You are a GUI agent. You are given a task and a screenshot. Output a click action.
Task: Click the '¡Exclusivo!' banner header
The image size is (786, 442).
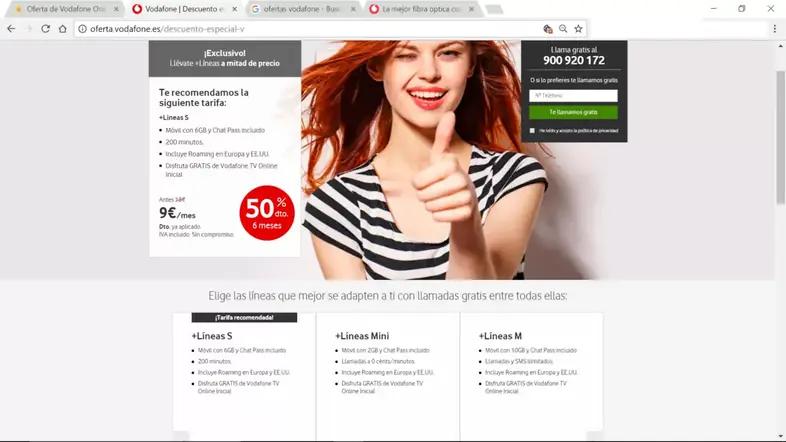pos(225,59)
